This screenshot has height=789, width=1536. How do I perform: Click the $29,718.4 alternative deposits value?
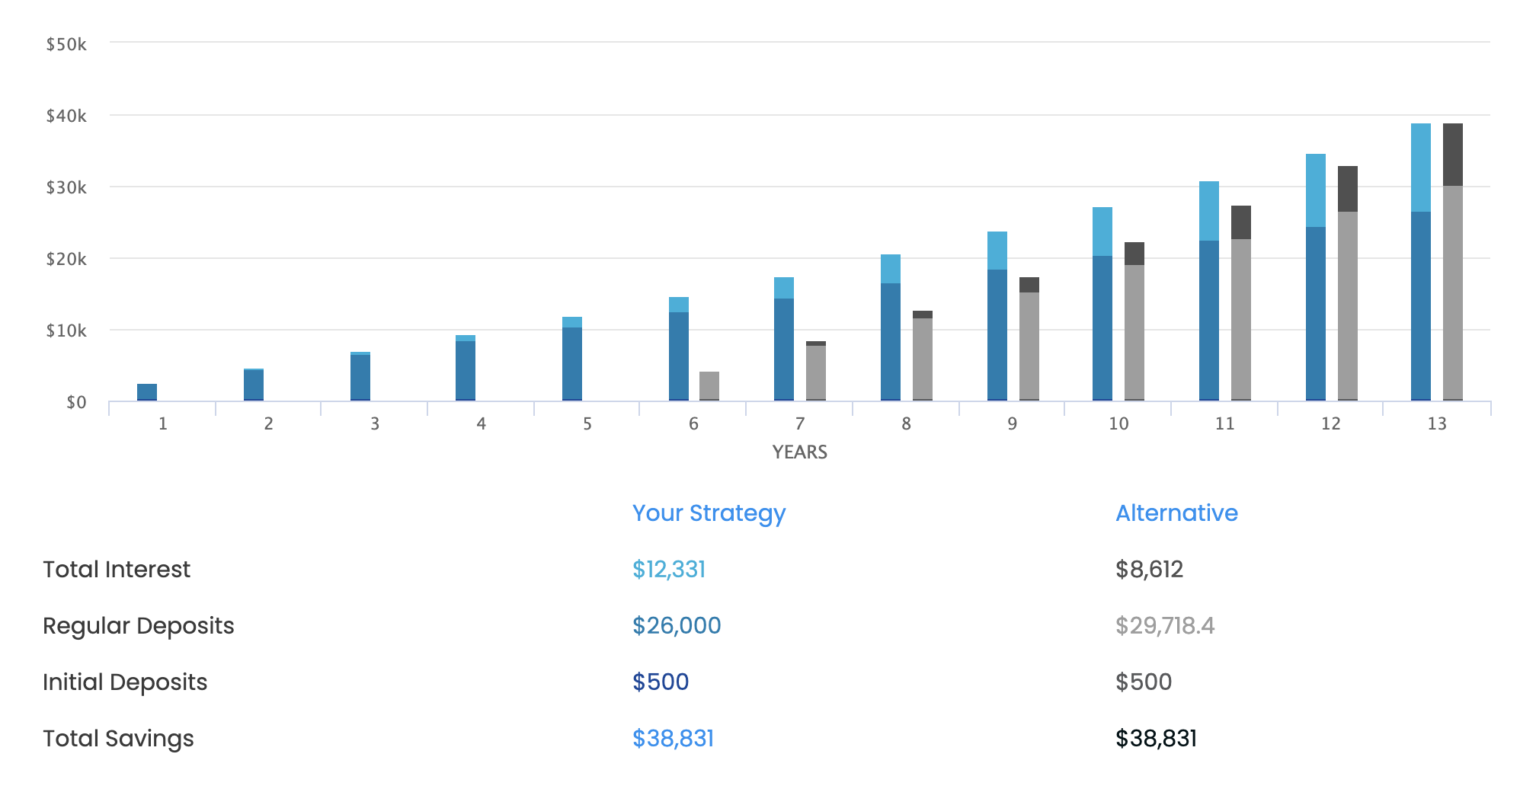(1165, 626)
